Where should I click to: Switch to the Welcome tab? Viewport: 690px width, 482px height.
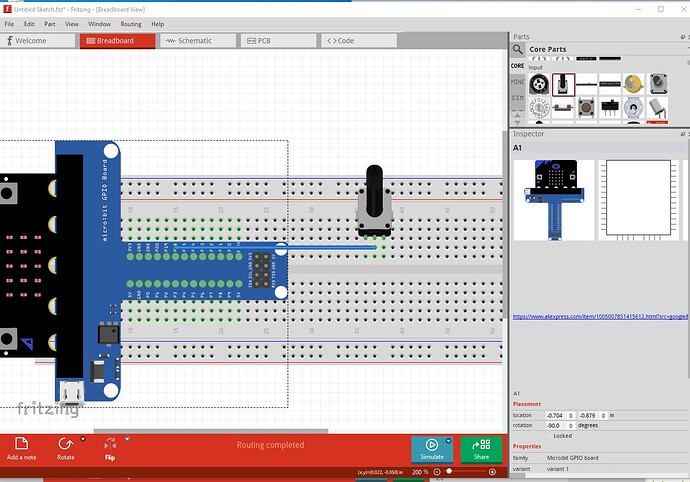[38, 41]
